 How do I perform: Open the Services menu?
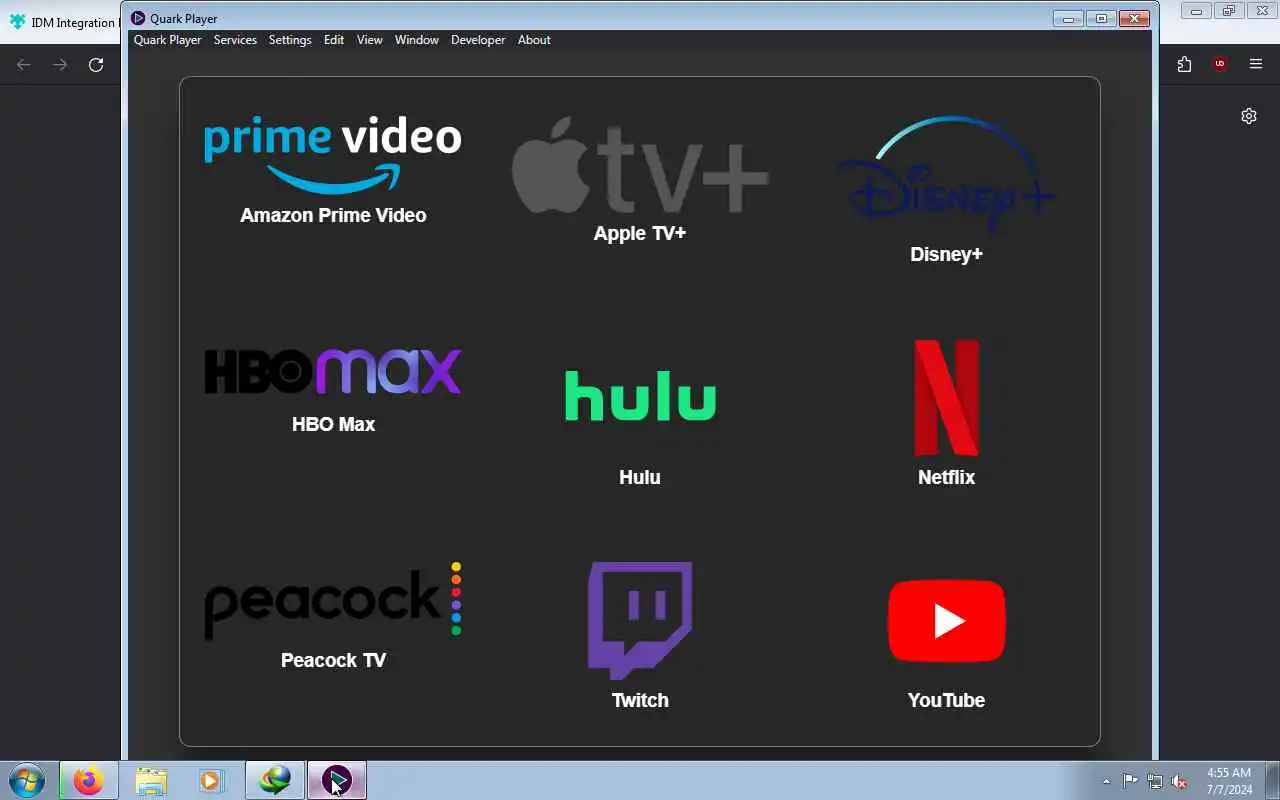[x=235, y=40]
